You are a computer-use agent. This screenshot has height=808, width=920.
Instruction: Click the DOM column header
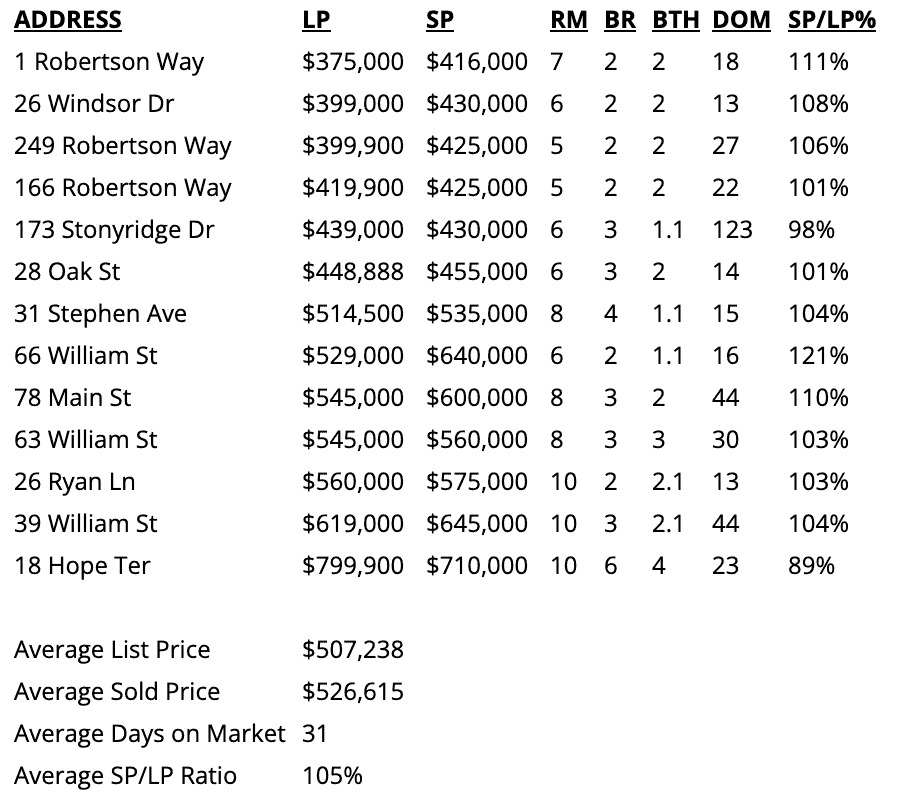click(x=741, y=20)
